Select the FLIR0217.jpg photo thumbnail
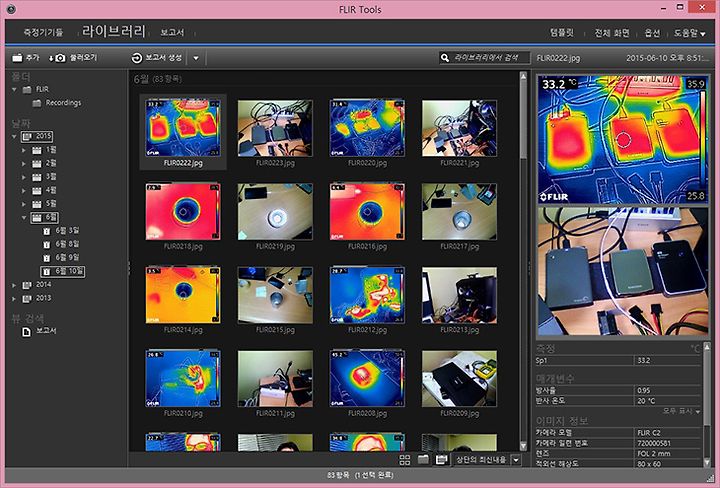 tap(459, 212)
